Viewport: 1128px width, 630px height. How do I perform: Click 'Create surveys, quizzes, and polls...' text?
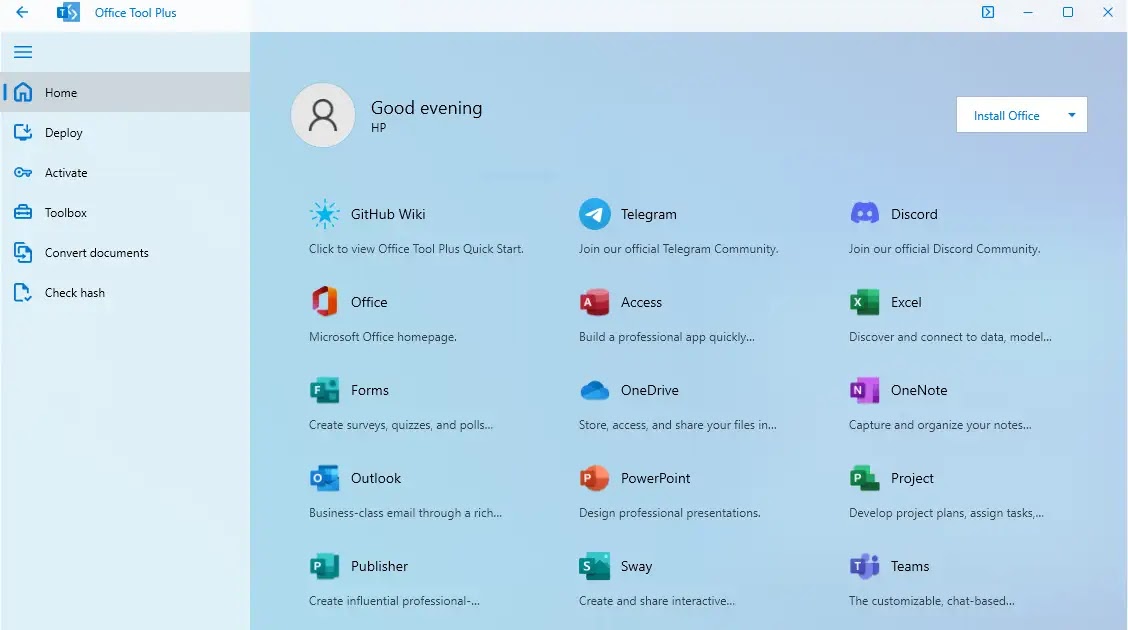coord(401,425)
